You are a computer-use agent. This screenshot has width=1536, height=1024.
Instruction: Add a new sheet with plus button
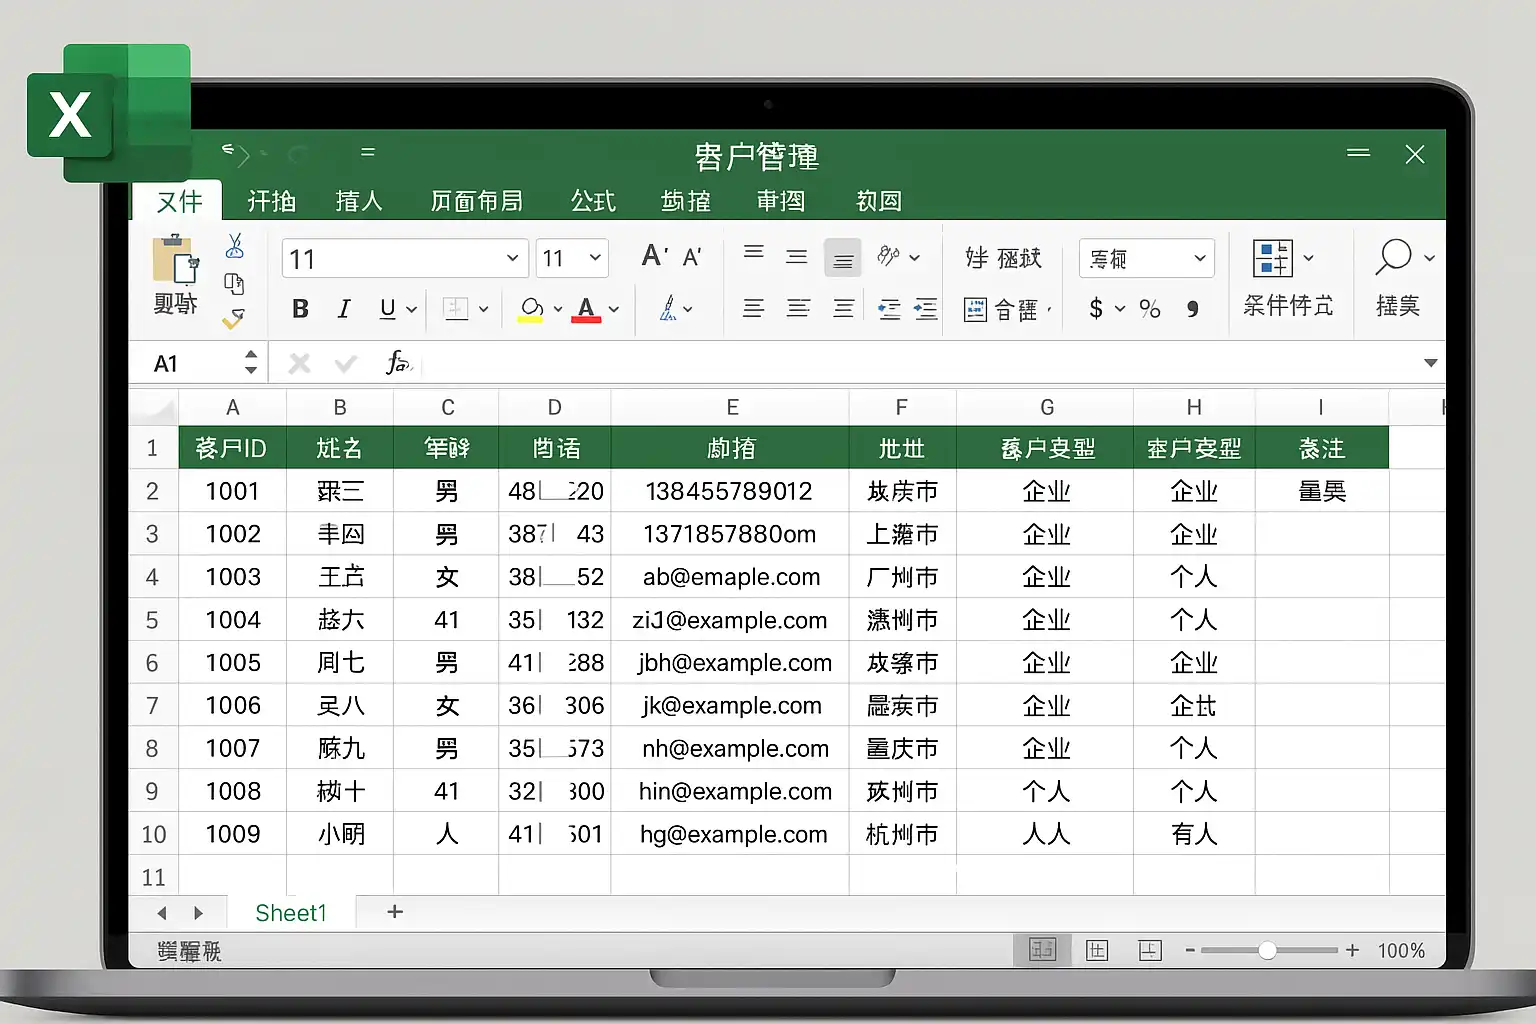pos(395,912)
